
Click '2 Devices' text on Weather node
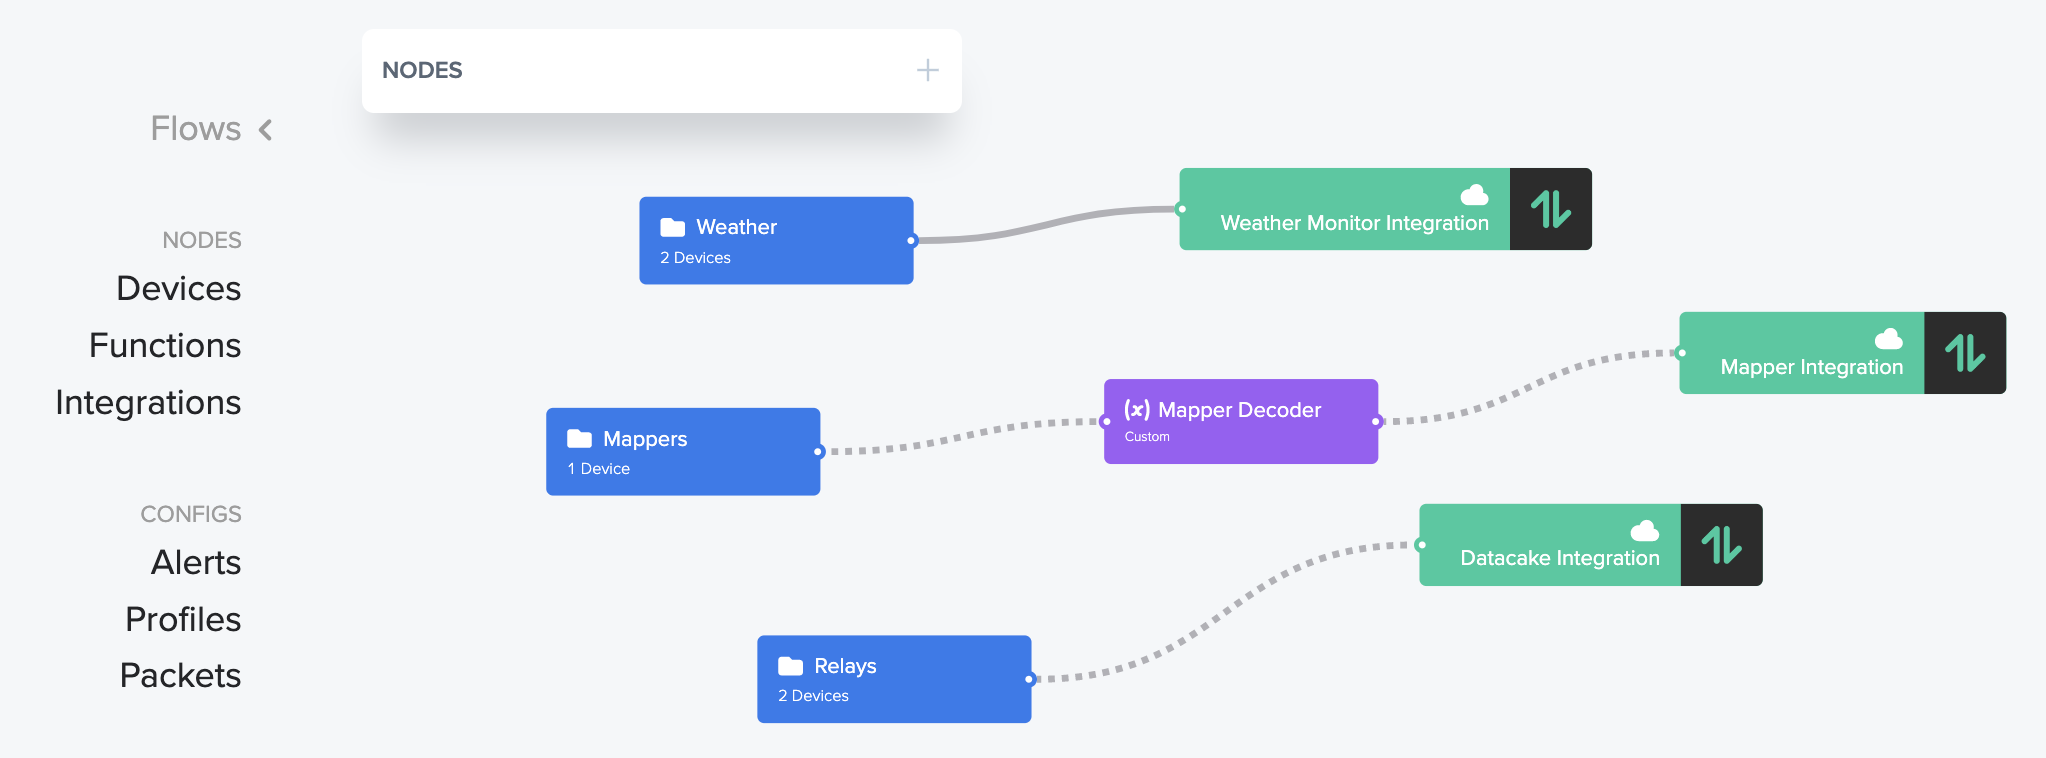(x=695, y=258)
